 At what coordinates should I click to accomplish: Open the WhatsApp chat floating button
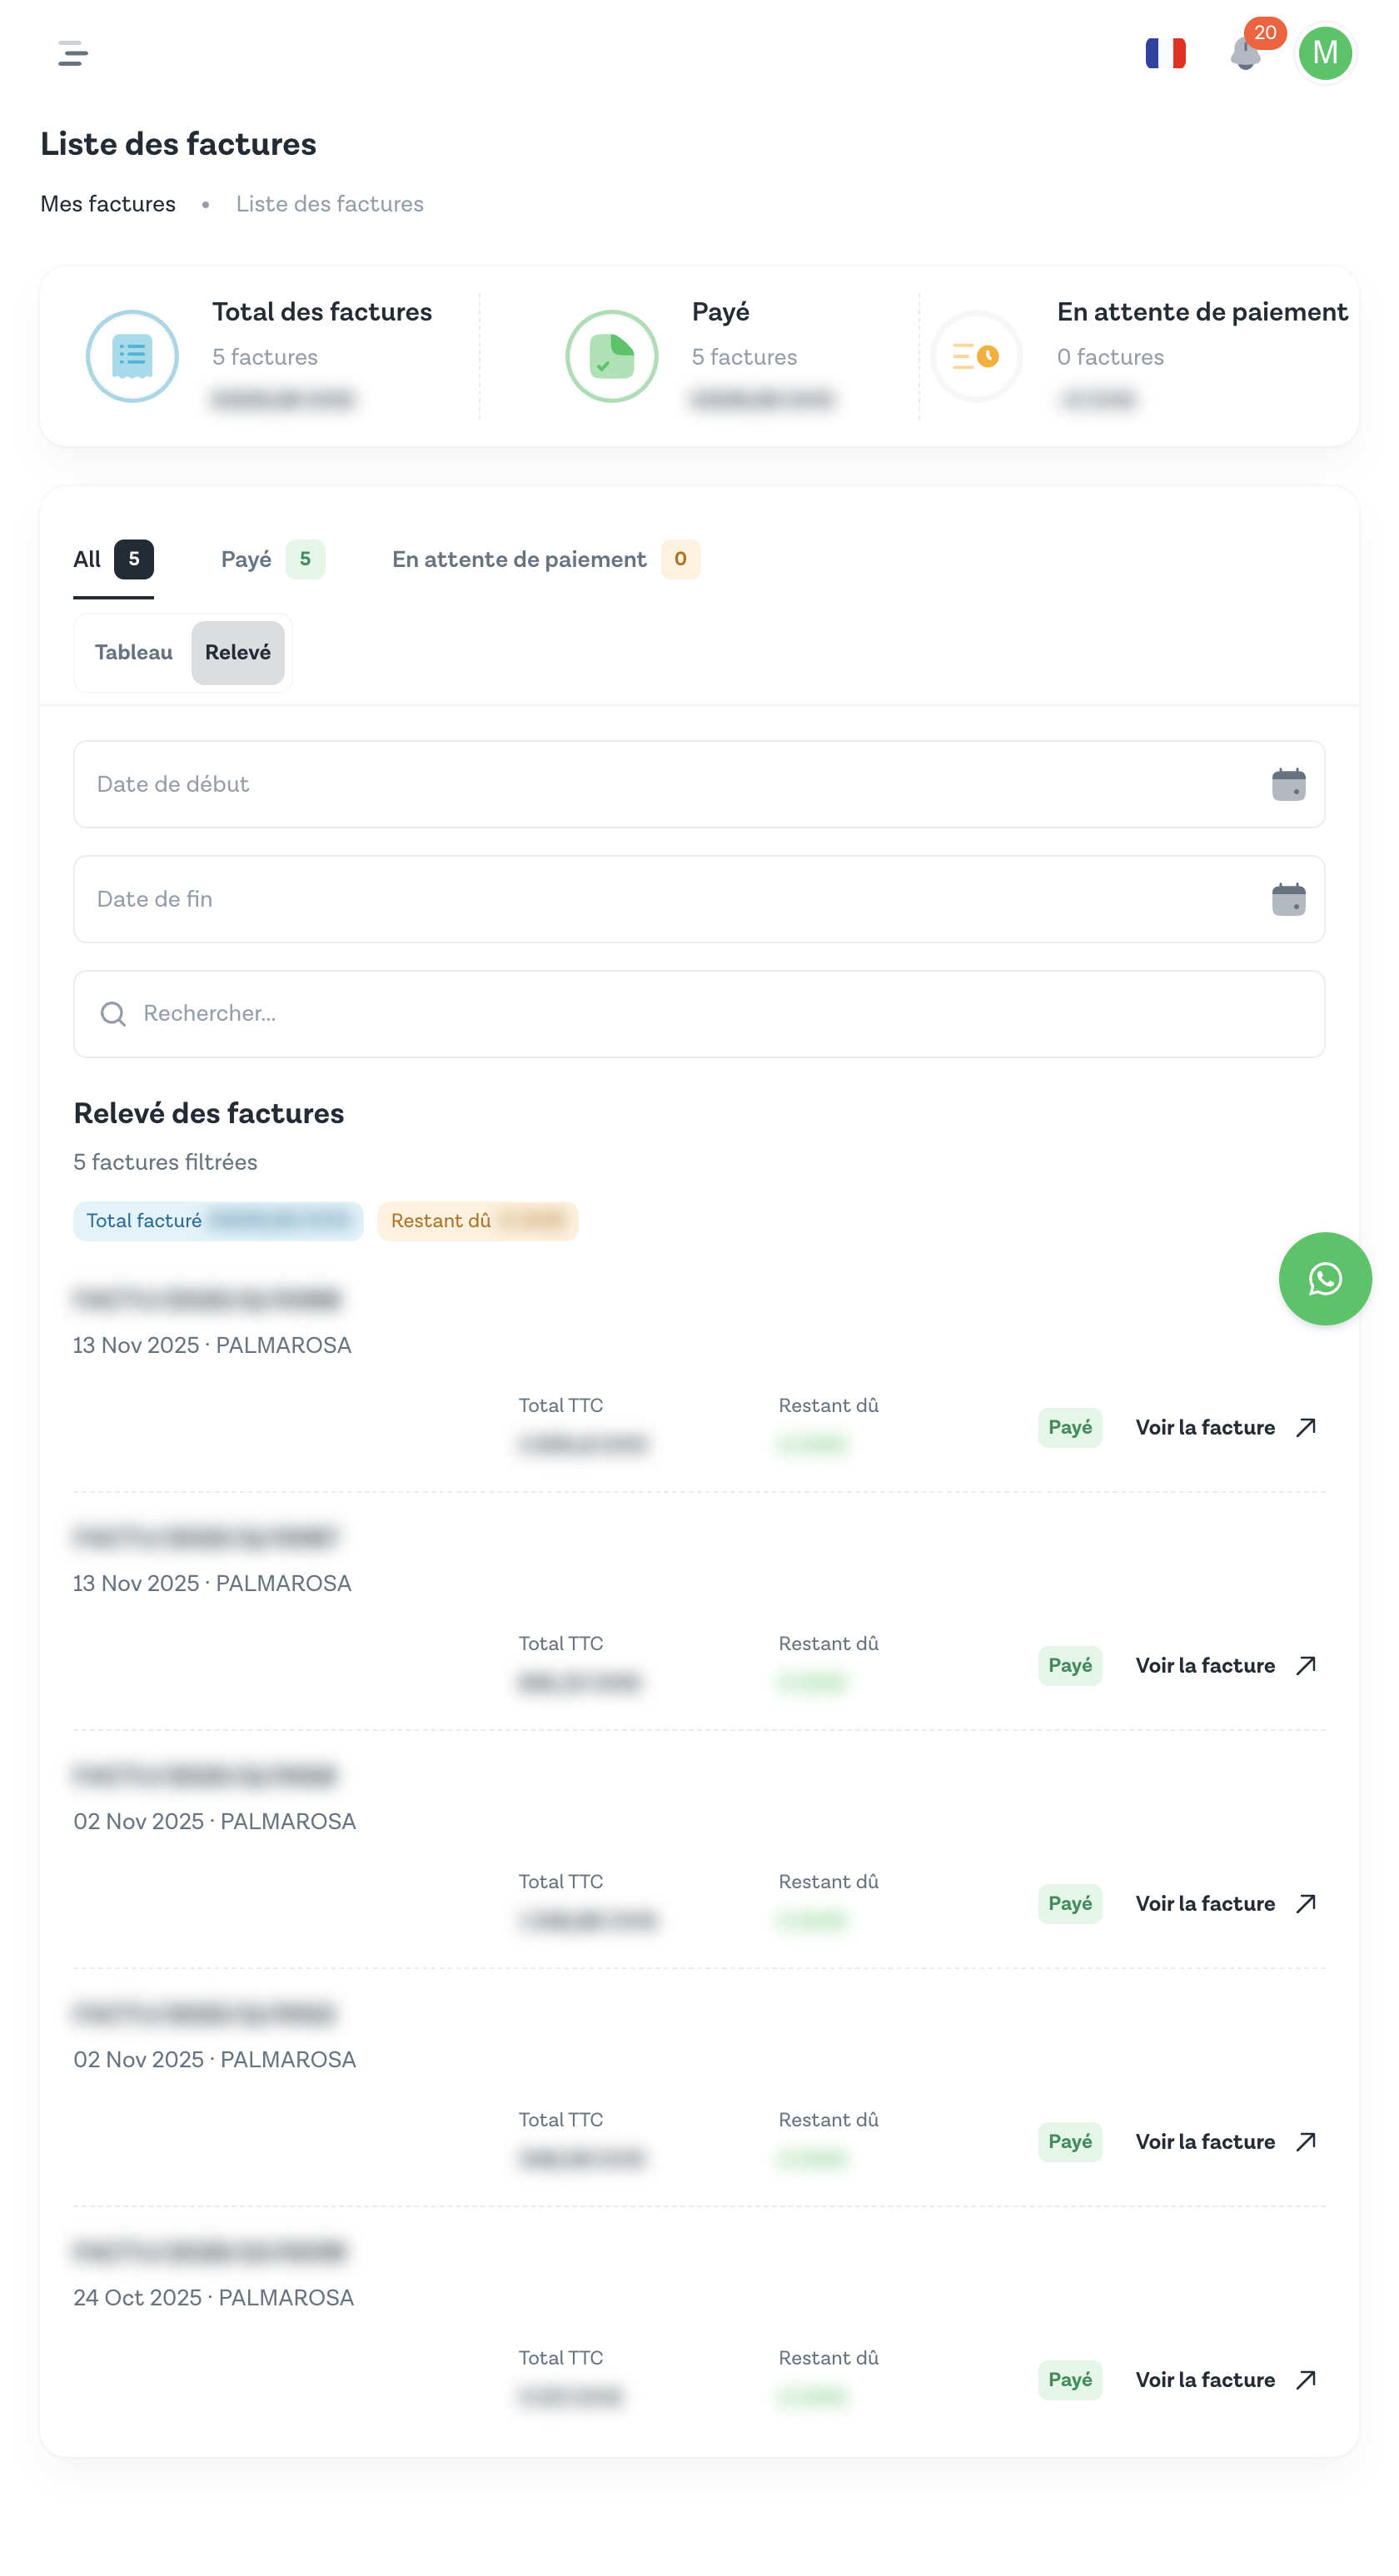click(x=1324, y=1278)
